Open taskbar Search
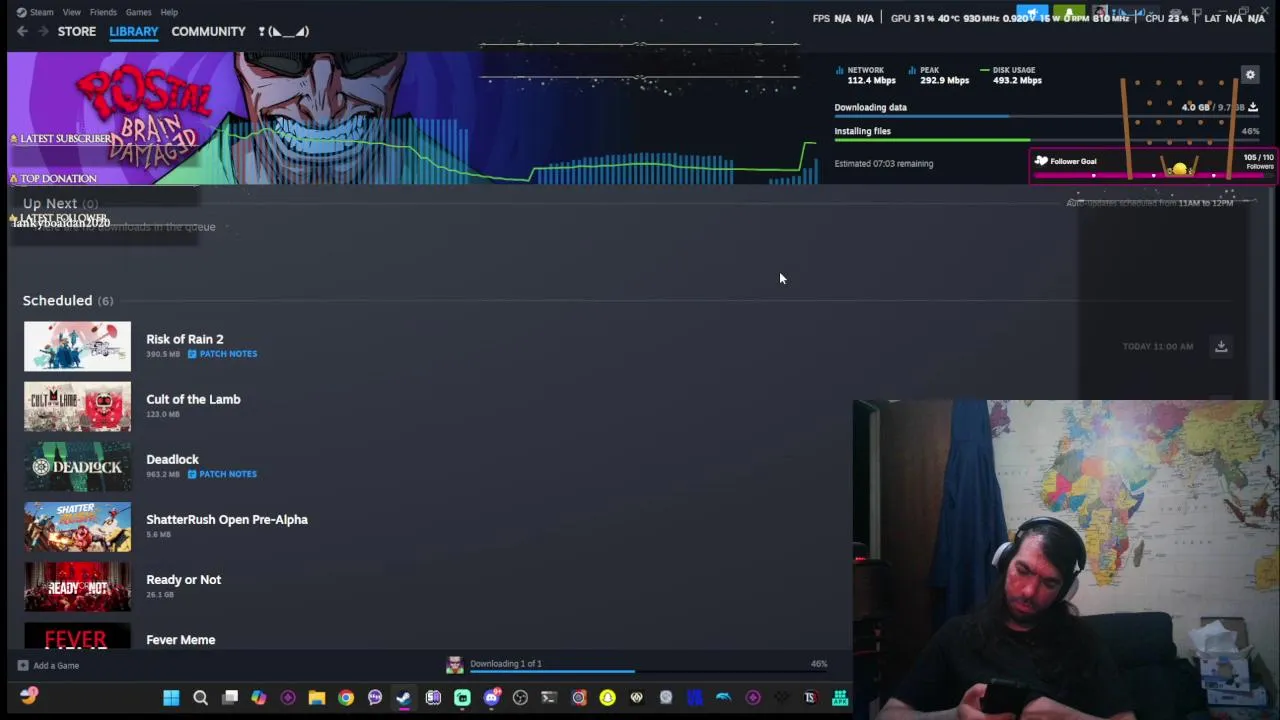 (200, 698)
